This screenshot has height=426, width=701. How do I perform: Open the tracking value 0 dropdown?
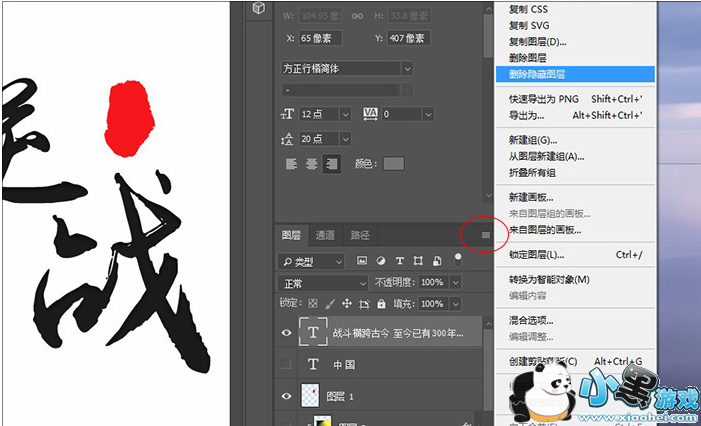(x=428, y=114)
